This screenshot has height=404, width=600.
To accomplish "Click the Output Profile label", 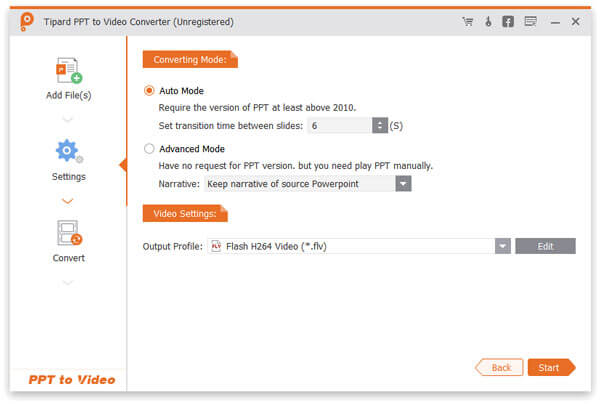I will tap(173, 246).
